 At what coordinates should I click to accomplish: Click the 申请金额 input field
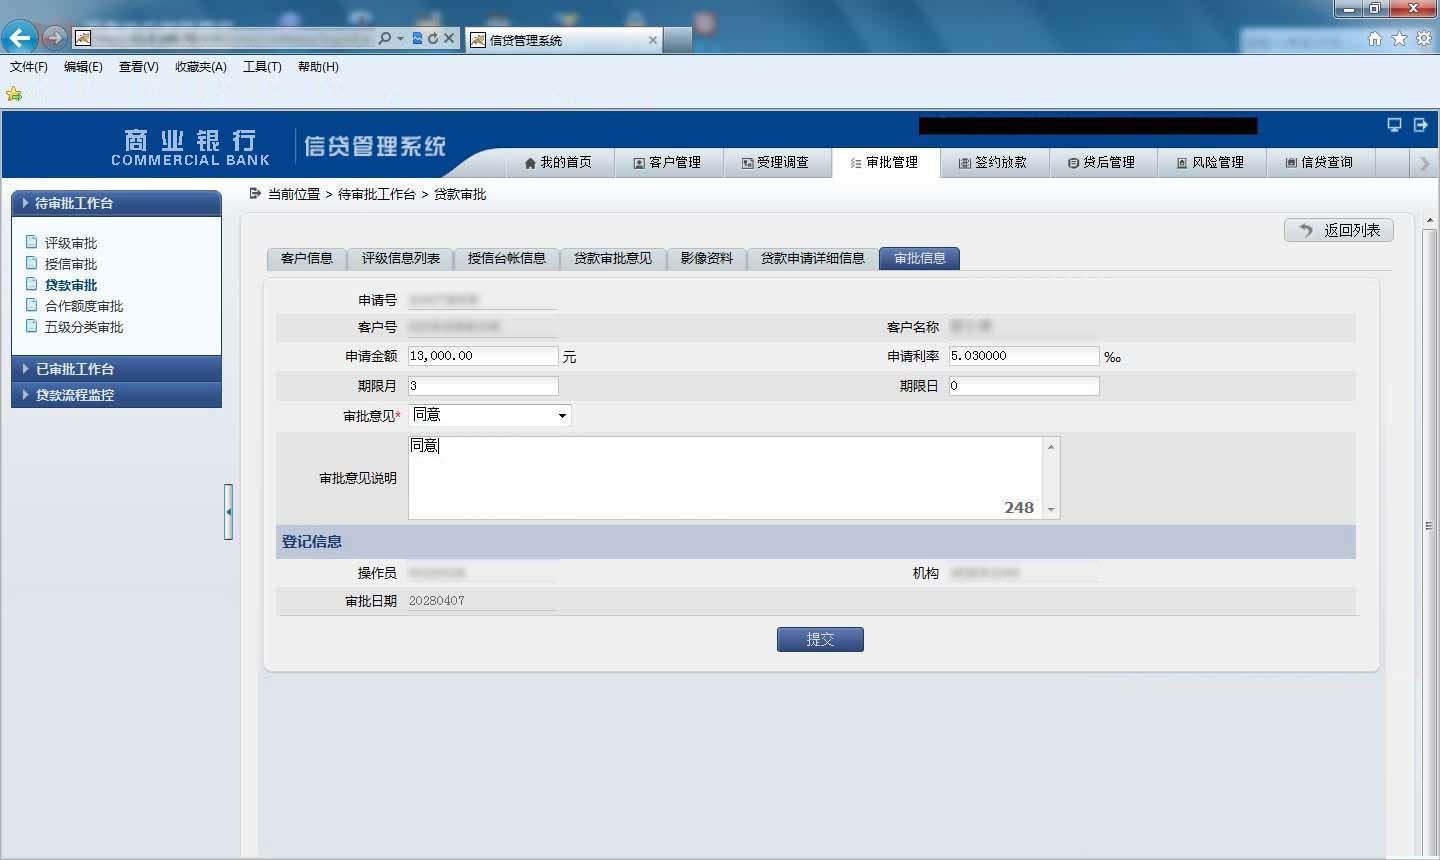(483, 356)
